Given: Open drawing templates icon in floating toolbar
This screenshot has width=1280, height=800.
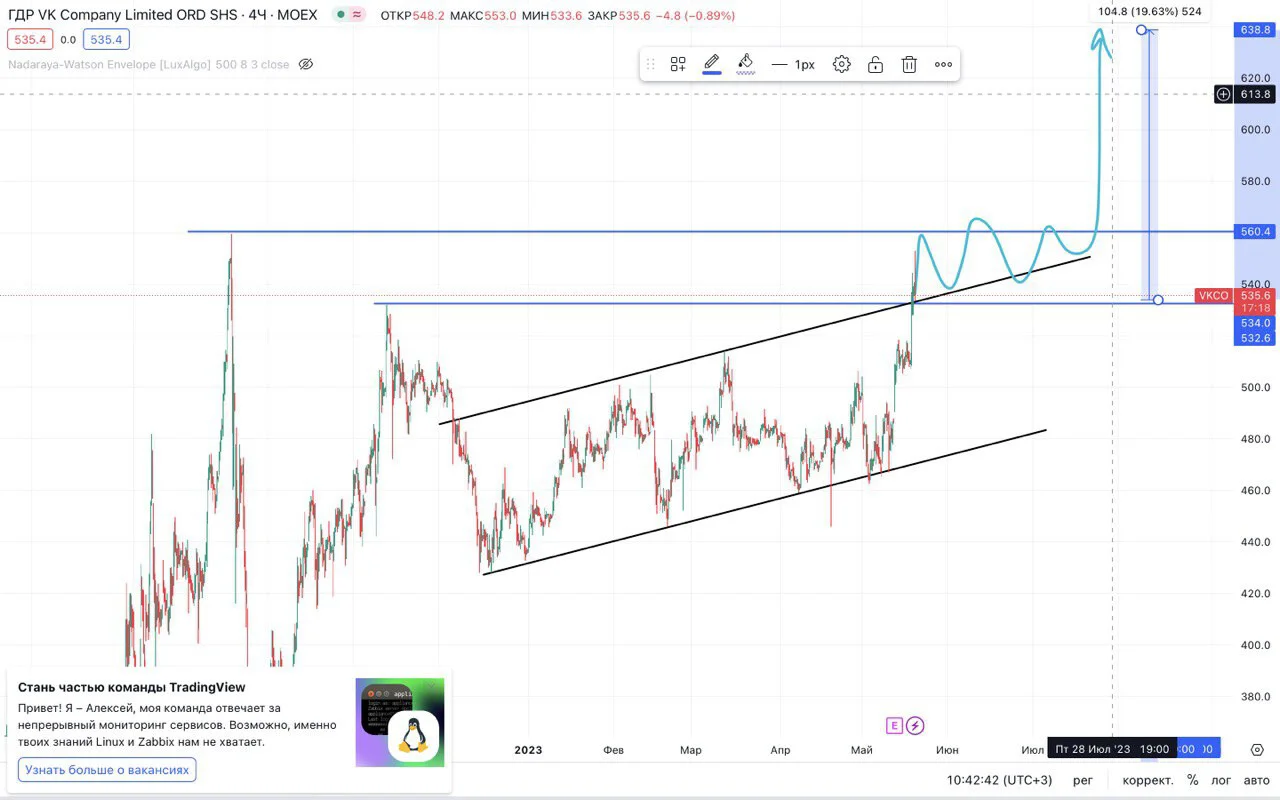Looking at the screenshot, I should 678,64.
